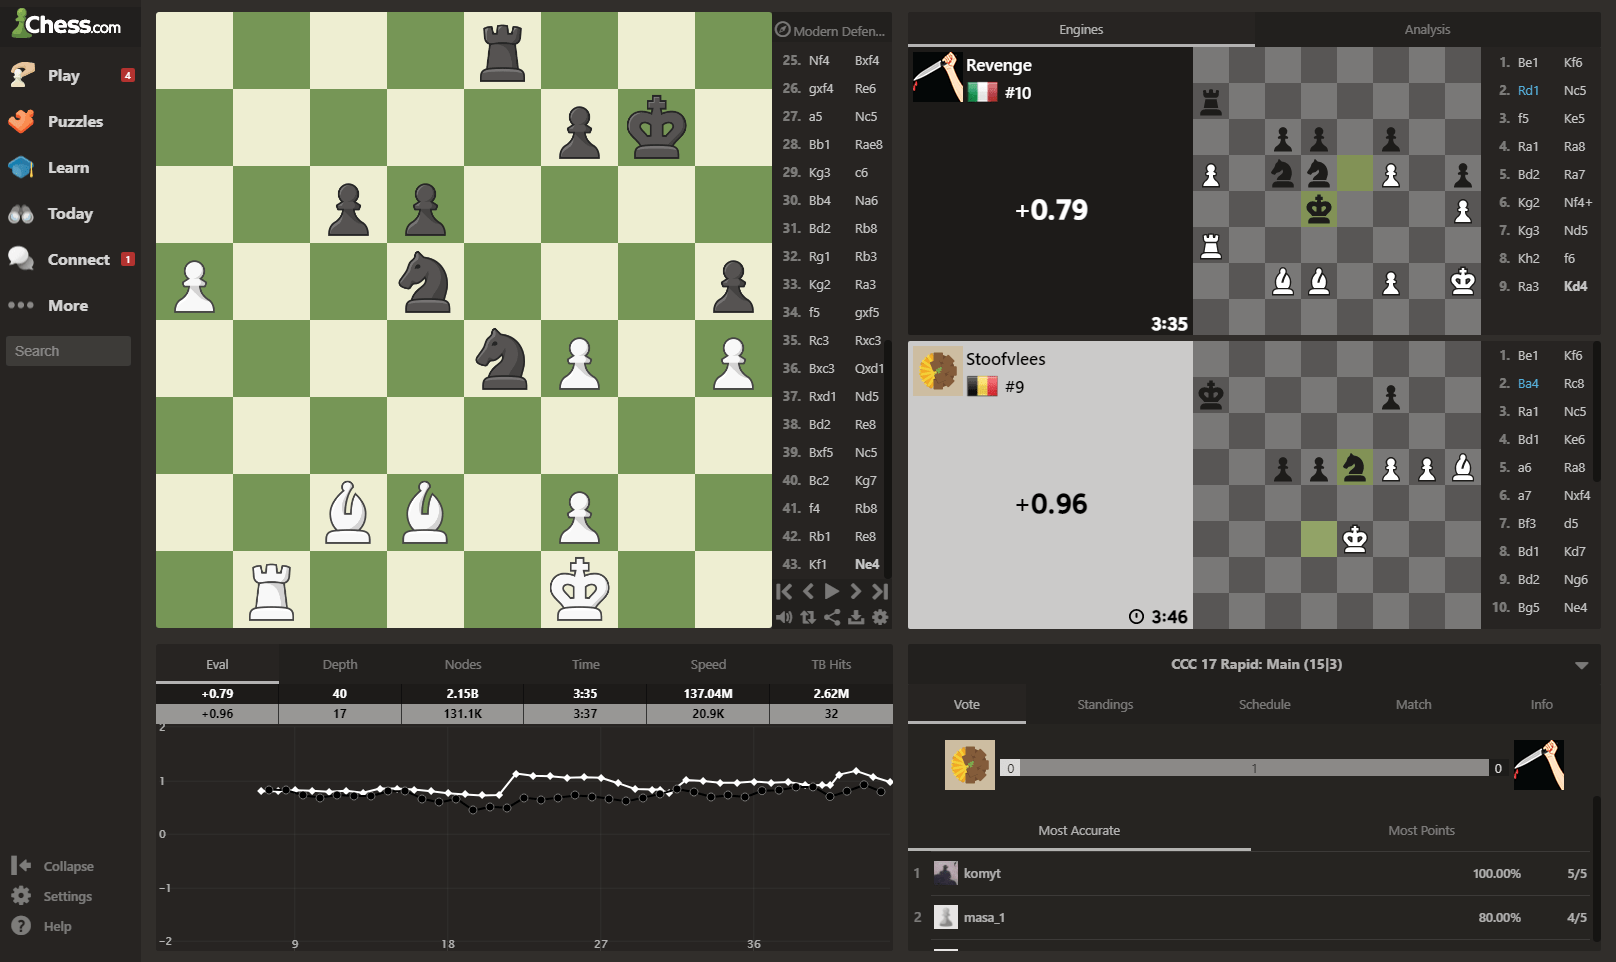Vote for Stoofvlees using its sunflower avatar
The height and width of the screenshot is (962, 1616).
(x=970, y=765)
